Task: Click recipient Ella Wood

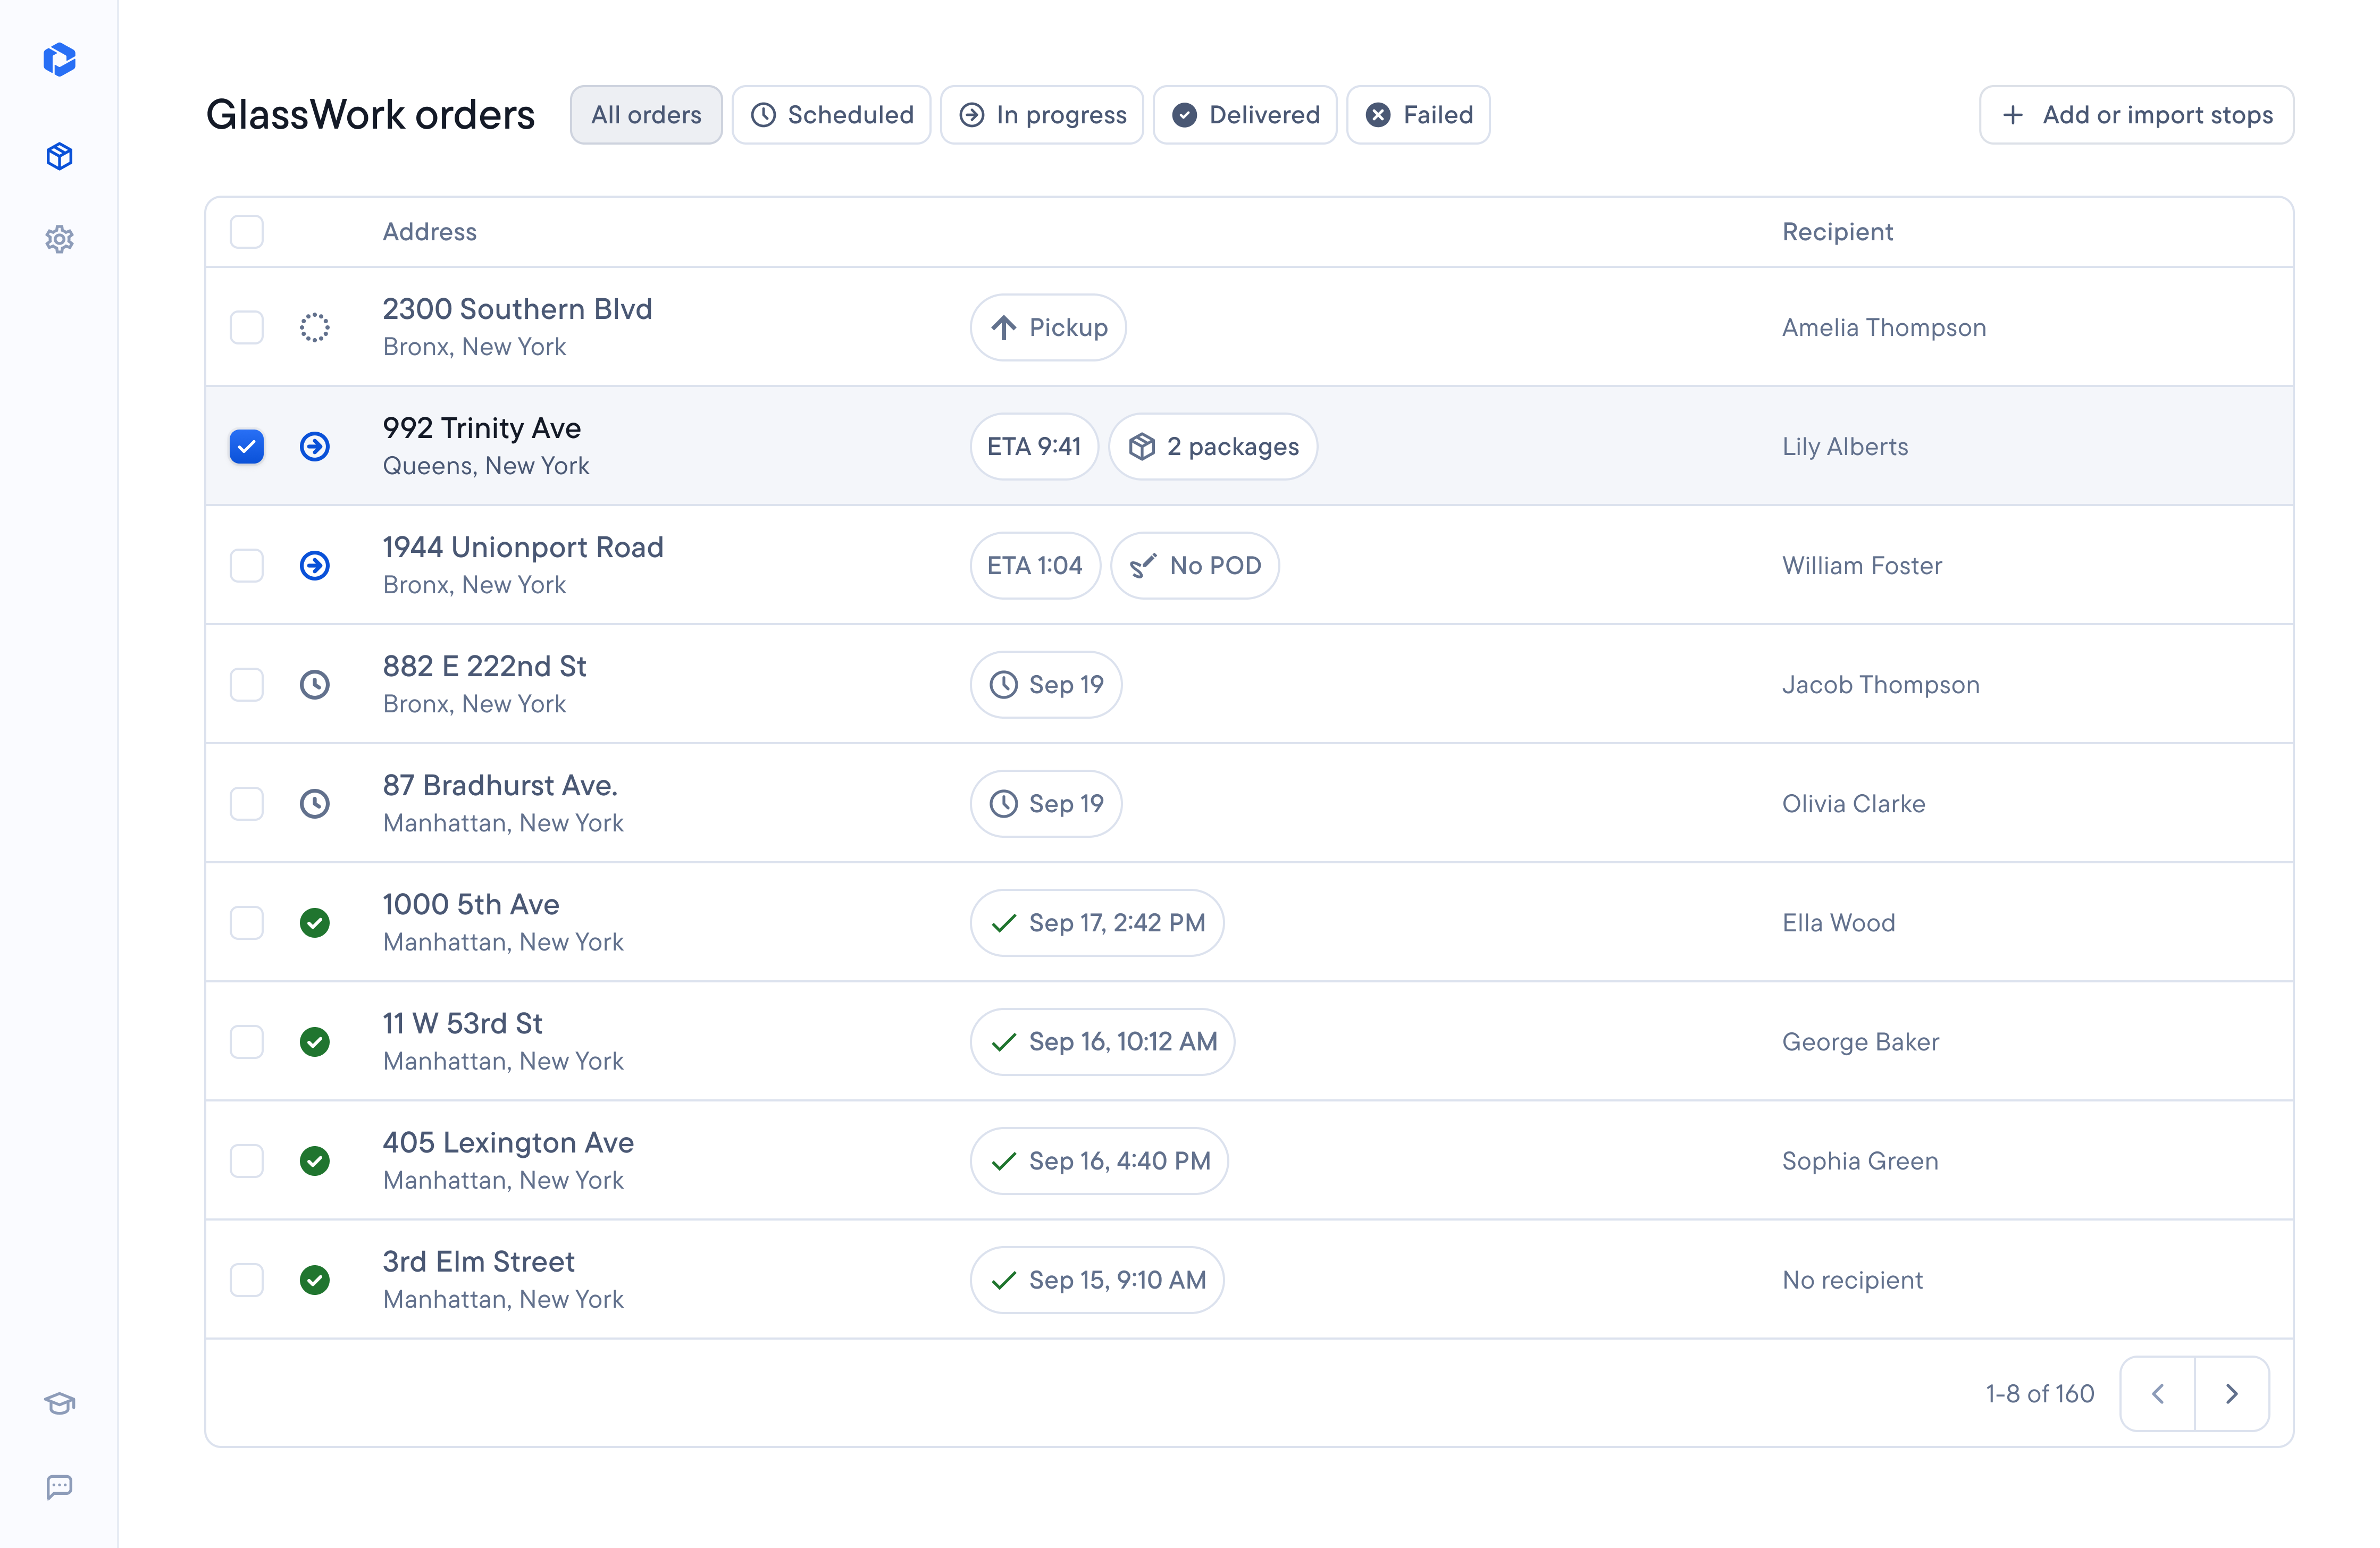Action: (x=1838, y=922)
